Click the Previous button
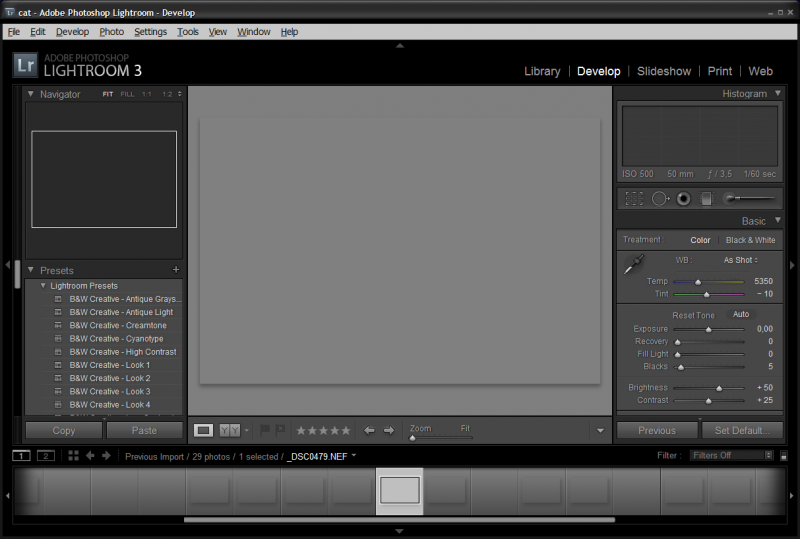Image resolution: width=800 pixels, height=539 pixels. tap(657, 430)
